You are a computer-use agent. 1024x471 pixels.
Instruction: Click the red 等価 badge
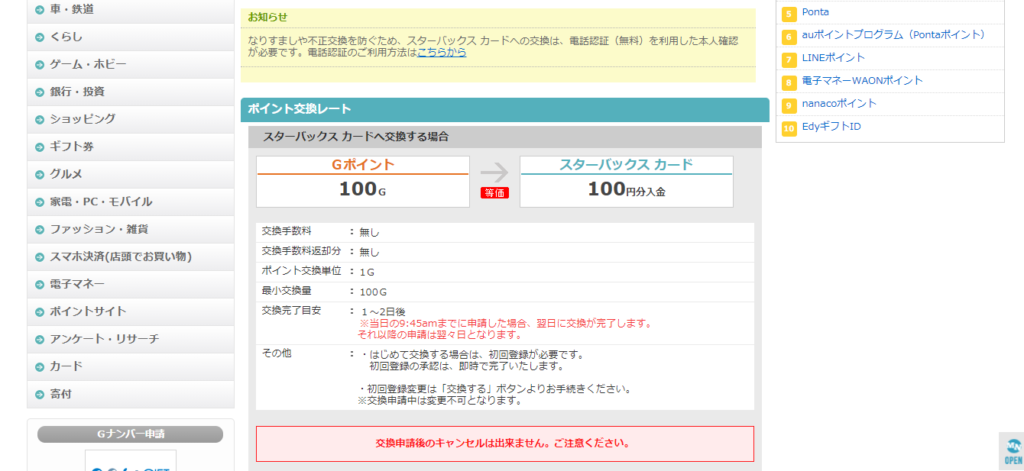point(494,193)
